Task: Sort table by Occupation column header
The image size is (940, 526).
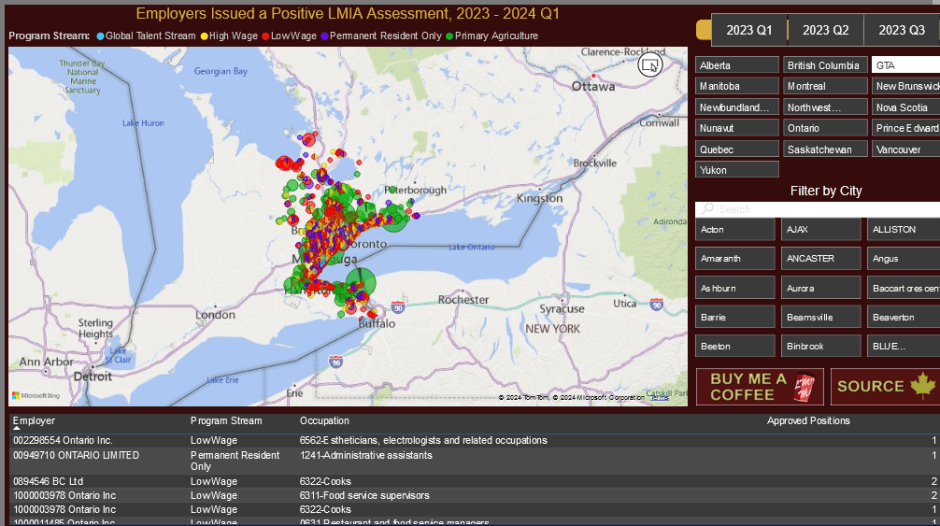Action: click(x=325, y=421)
